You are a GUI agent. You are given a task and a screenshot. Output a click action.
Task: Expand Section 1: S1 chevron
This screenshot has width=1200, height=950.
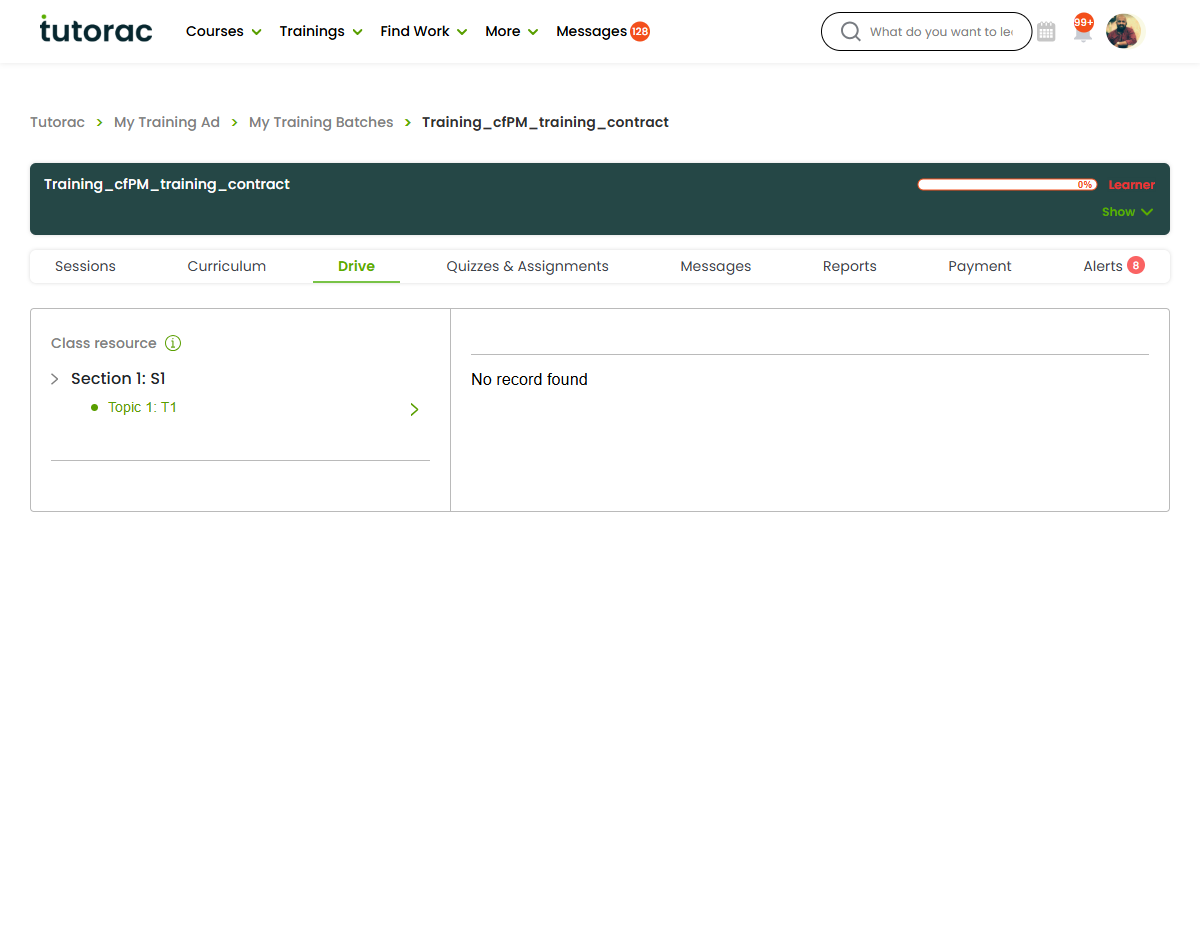click(55, 379)
